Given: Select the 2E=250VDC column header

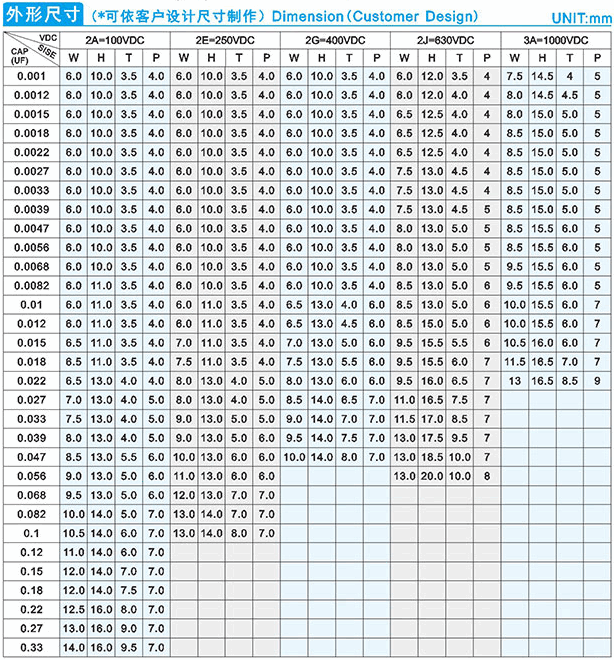Looking at the screenshot, I should click(225, 38).
